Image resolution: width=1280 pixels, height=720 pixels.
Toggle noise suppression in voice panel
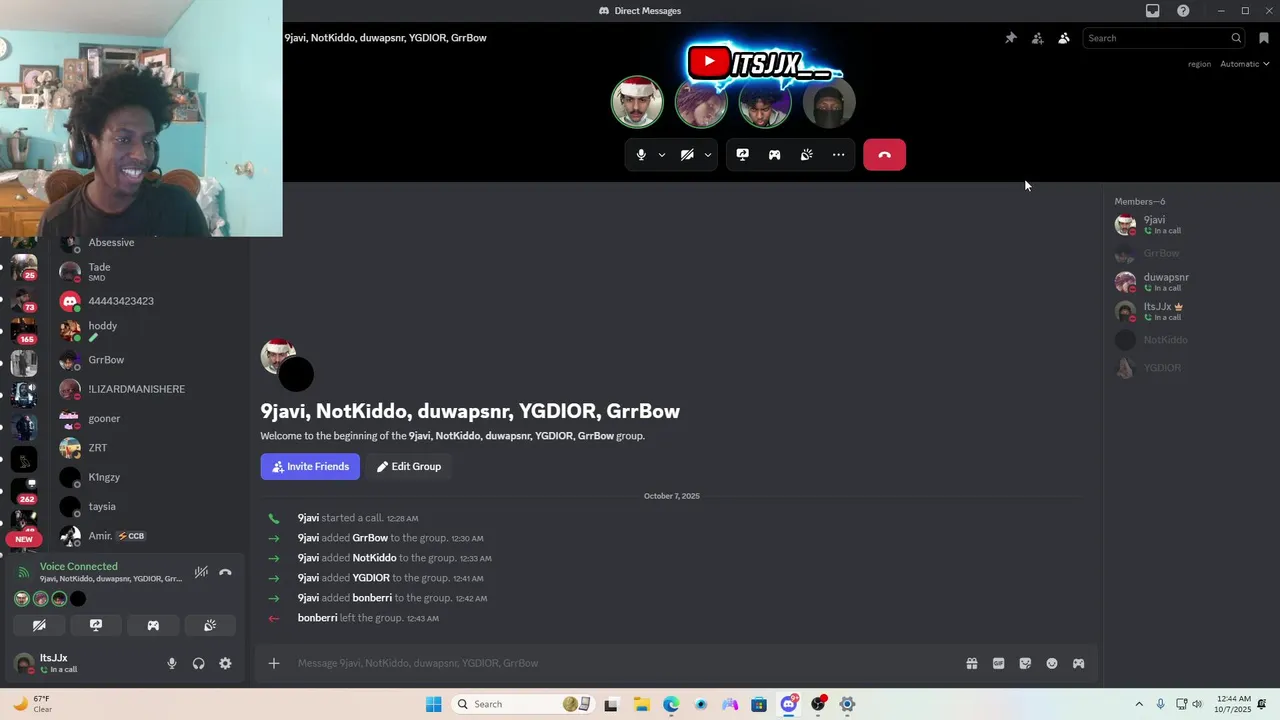click(201, 572)
